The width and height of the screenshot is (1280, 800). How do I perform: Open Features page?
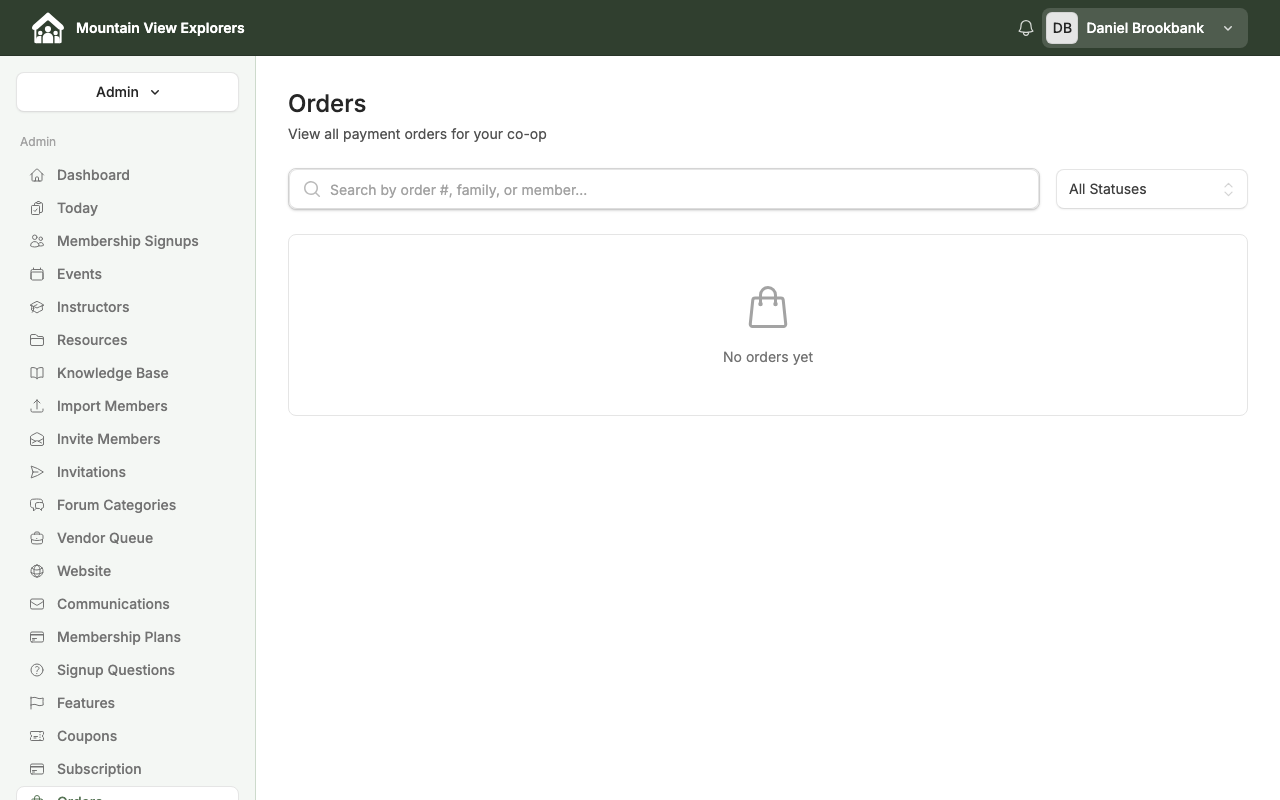pos(127,703)
